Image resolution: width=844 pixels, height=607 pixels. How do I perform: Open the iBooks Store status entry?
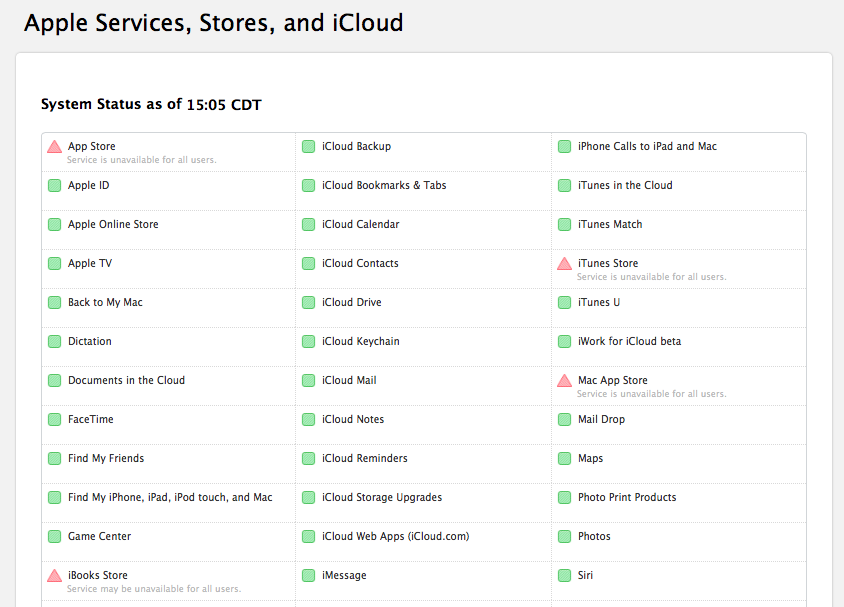pyautogui.click(x=97, y=575)
